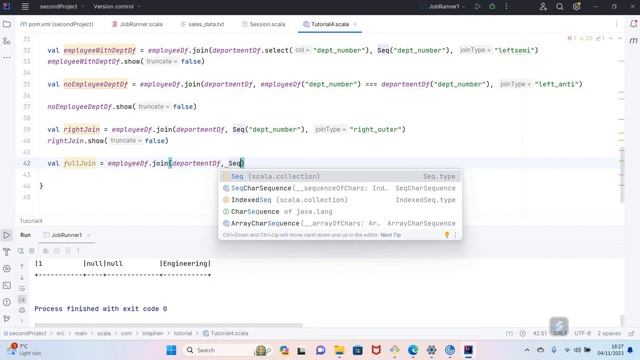Image resolution: width=640 pixels, height=360 pixels.
Task: Open the Maven tool window
Action: coord(633,40)
